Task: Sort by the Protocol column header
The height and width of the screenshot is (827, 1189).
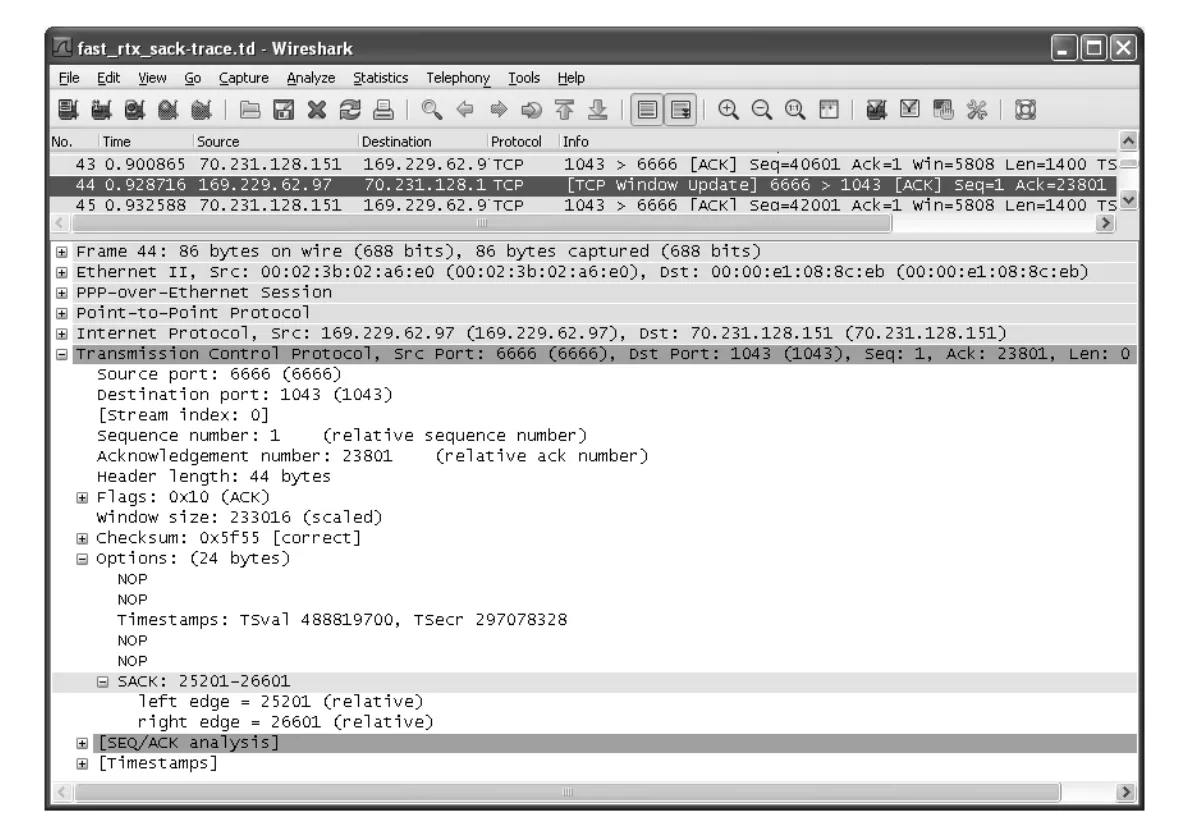Action: pyautogui.click(x=522, y=142)
